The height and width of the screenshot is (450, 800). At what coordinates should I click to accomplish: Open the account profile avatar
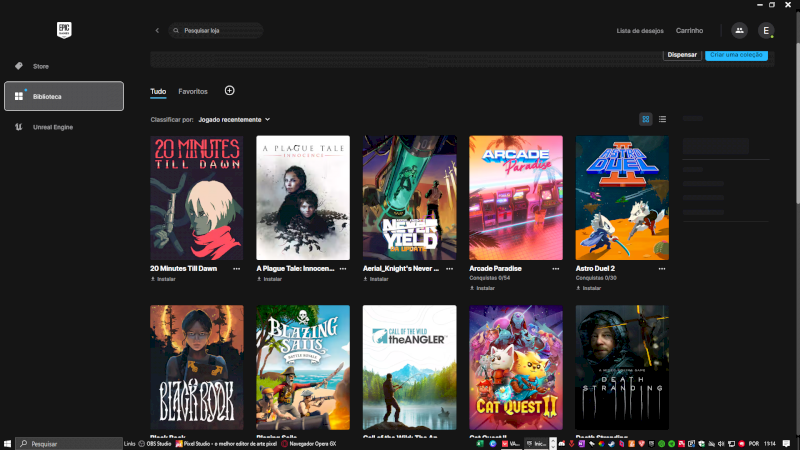point(766,31)
